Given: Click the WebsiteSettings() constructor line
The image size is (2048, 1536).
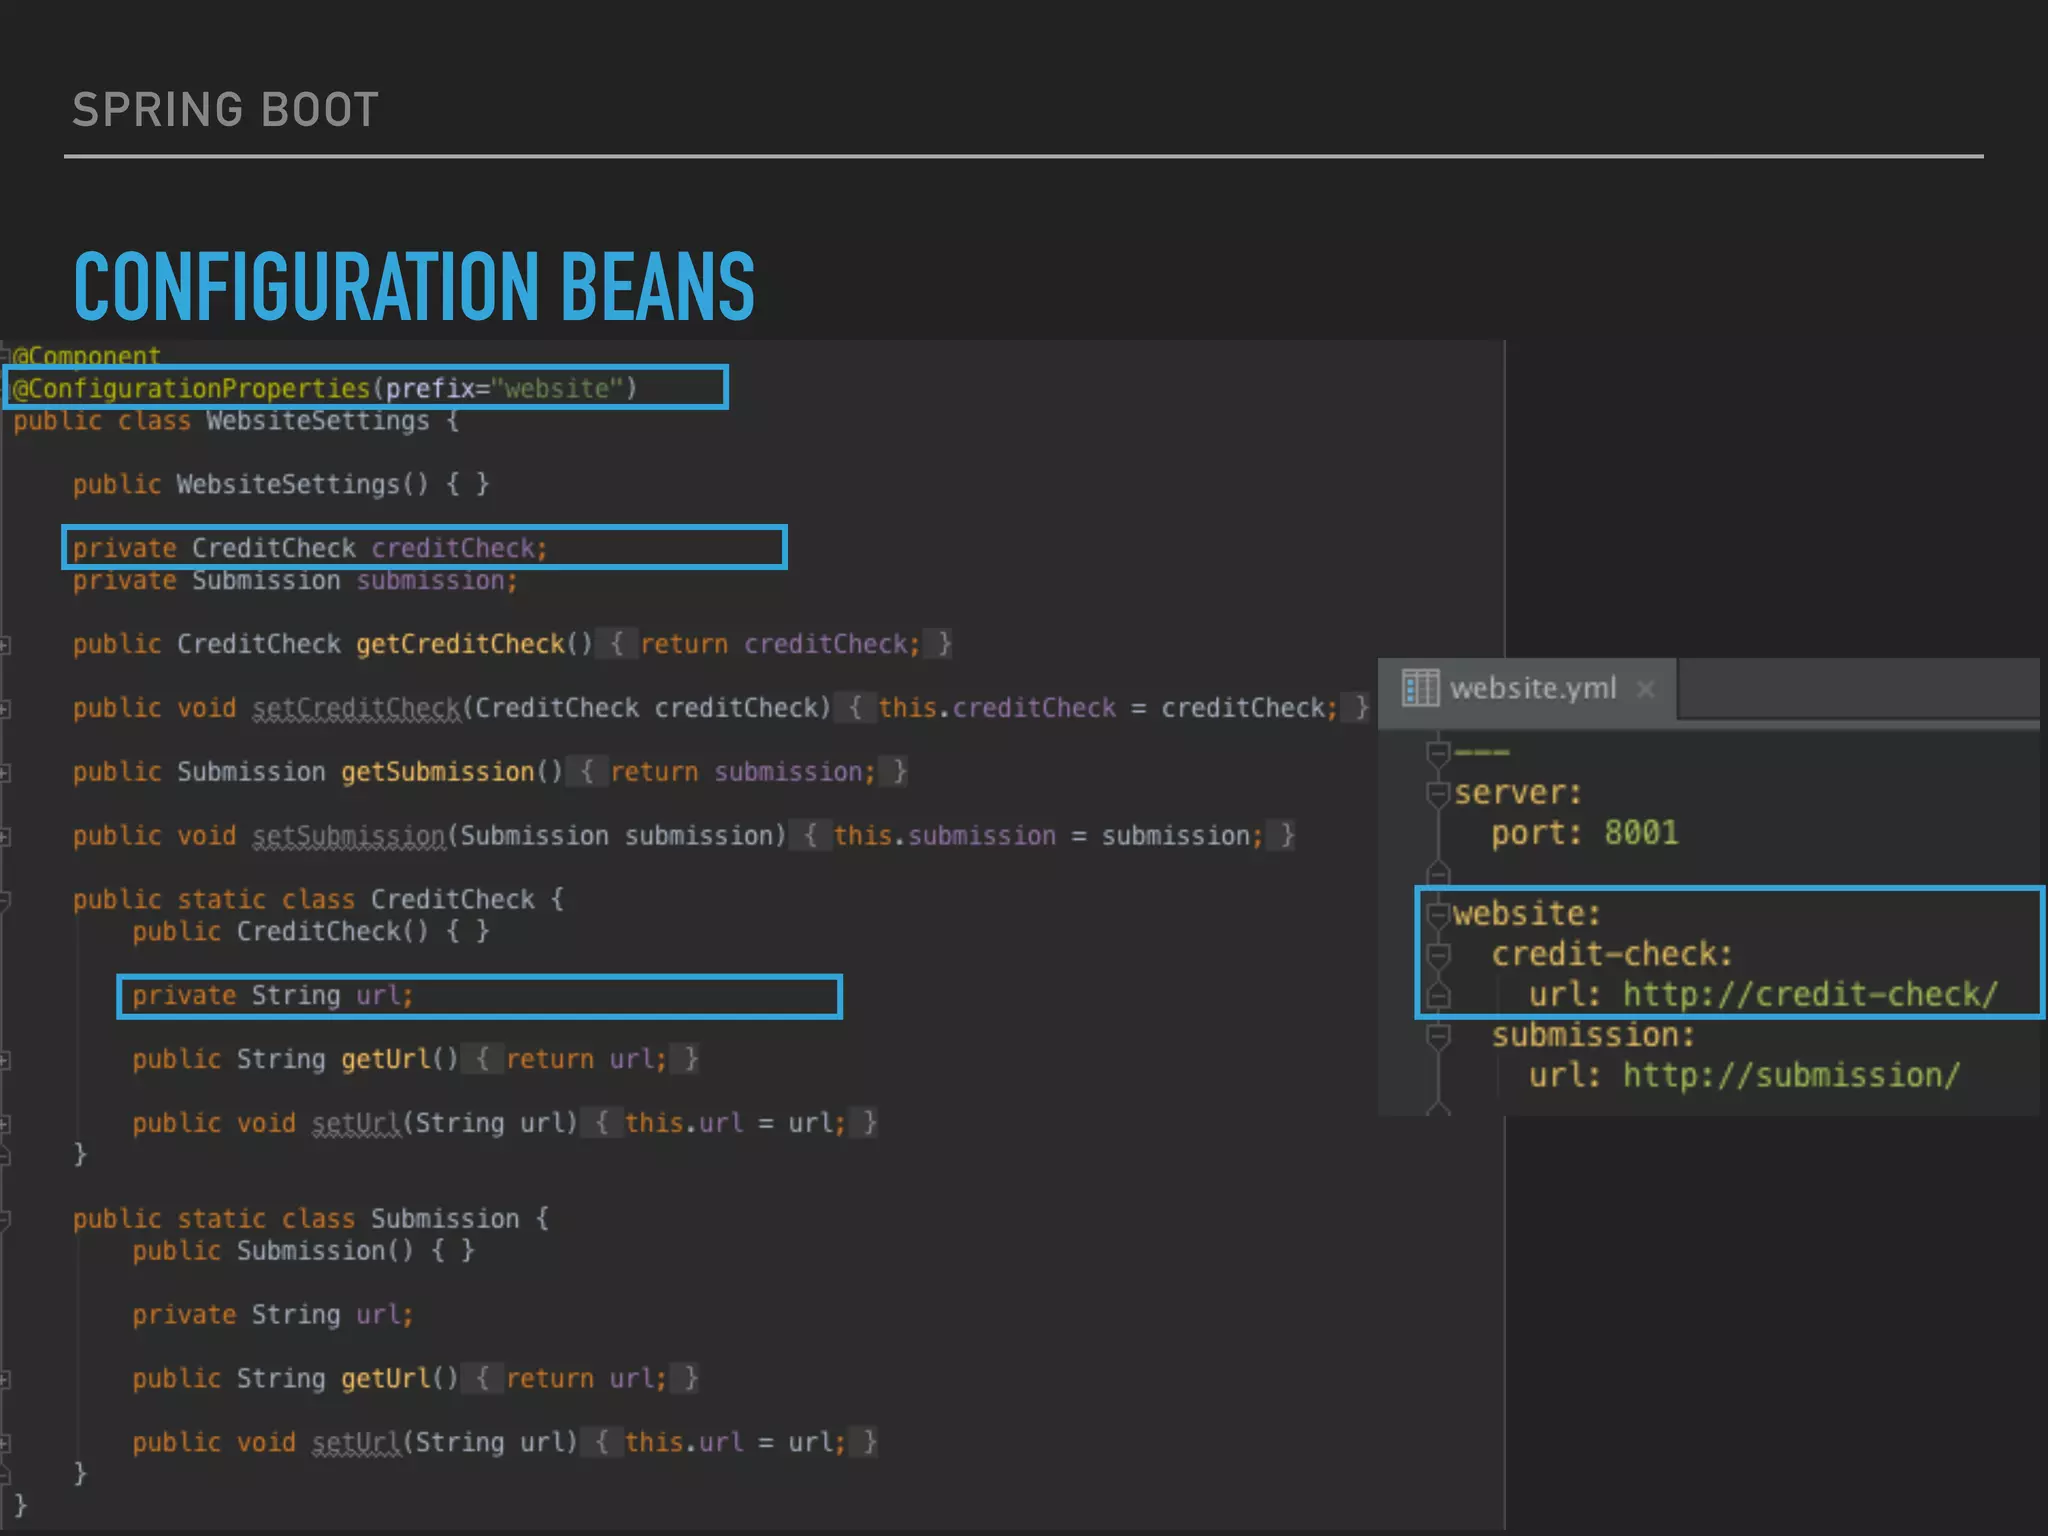Looking at the screenshot, I should tap(281, 484).
